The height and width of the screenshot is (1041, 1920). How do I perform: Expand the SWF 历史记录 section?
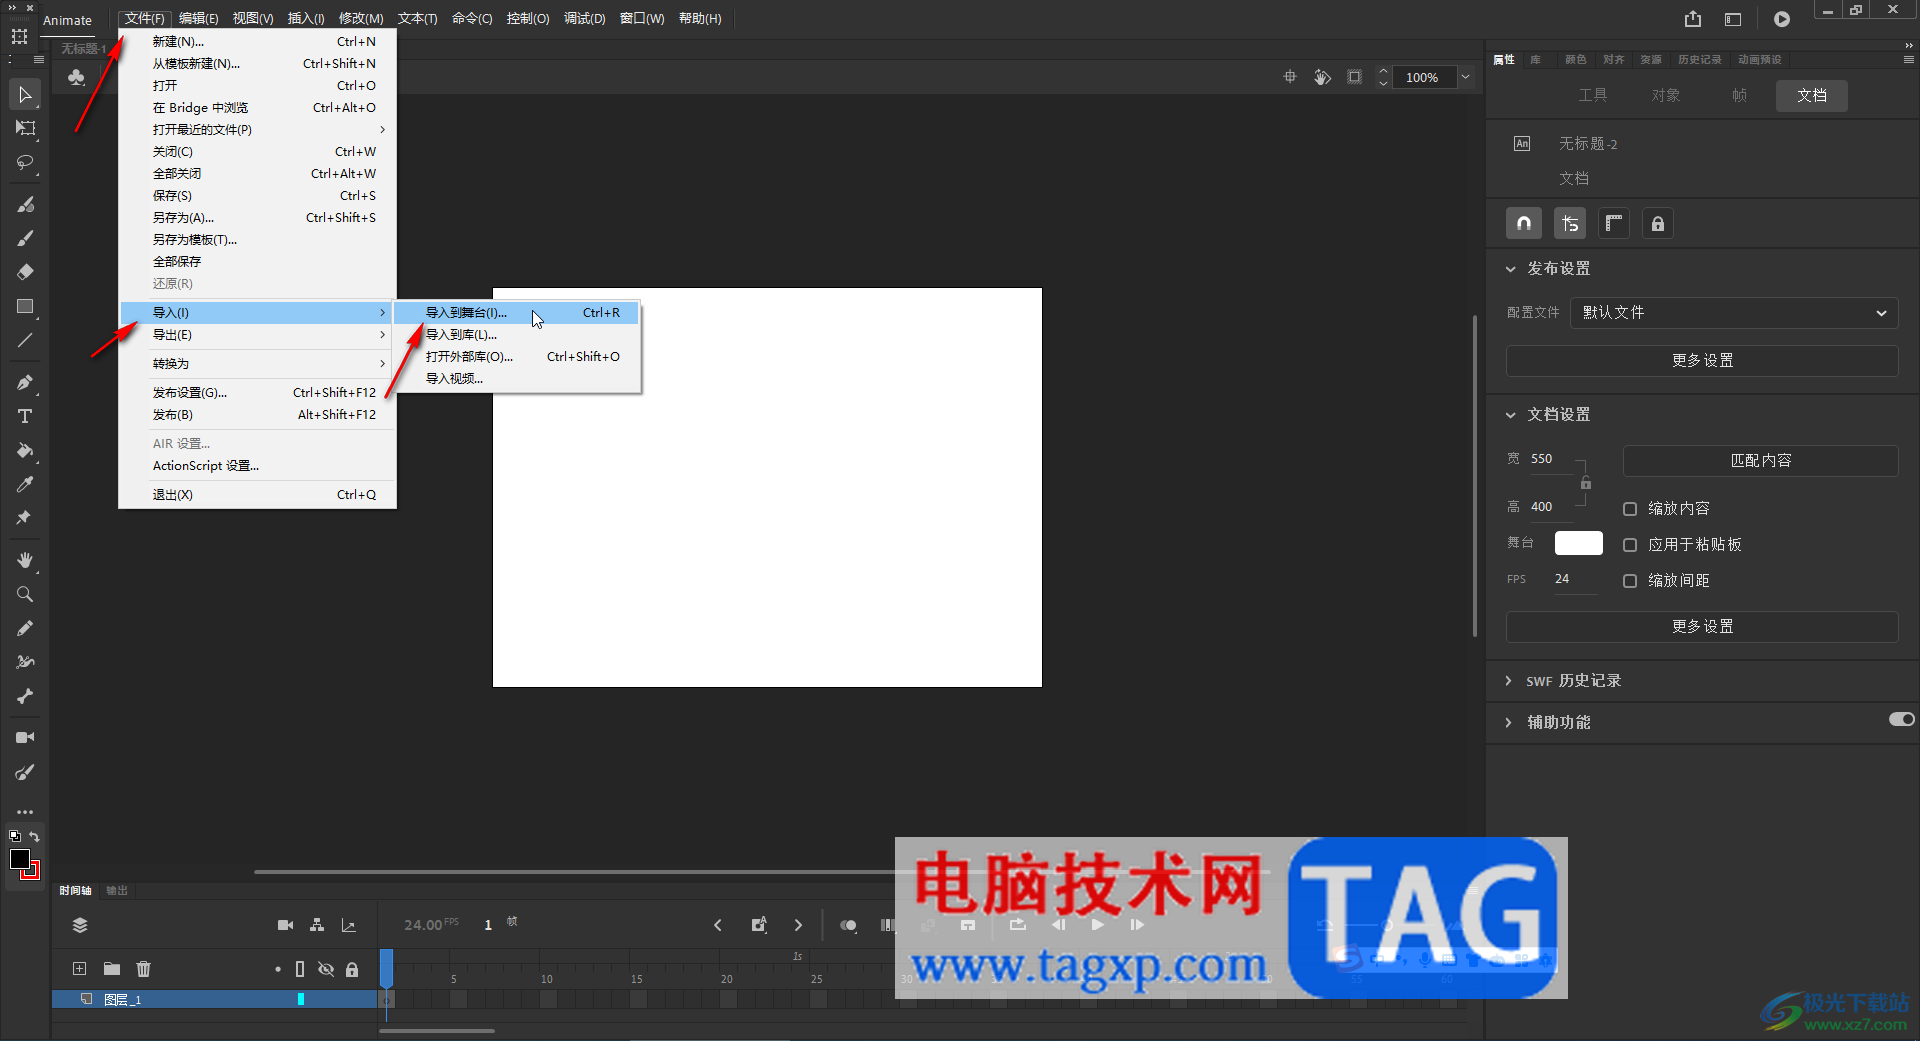click(1509, 681)
